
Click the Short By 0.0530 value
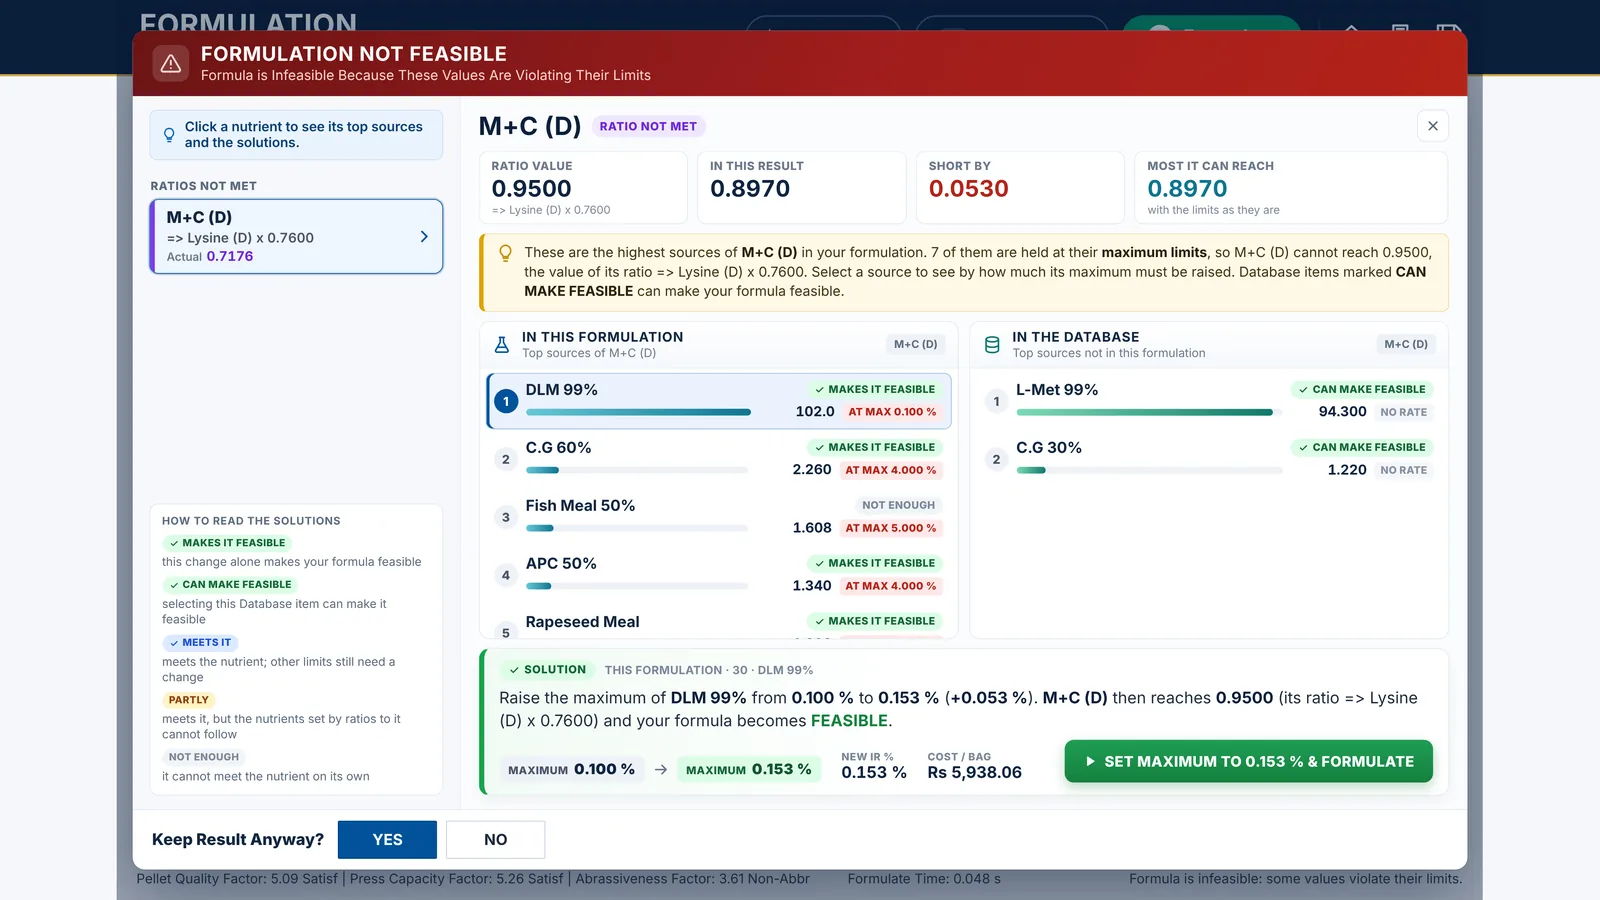coord(968,189)
